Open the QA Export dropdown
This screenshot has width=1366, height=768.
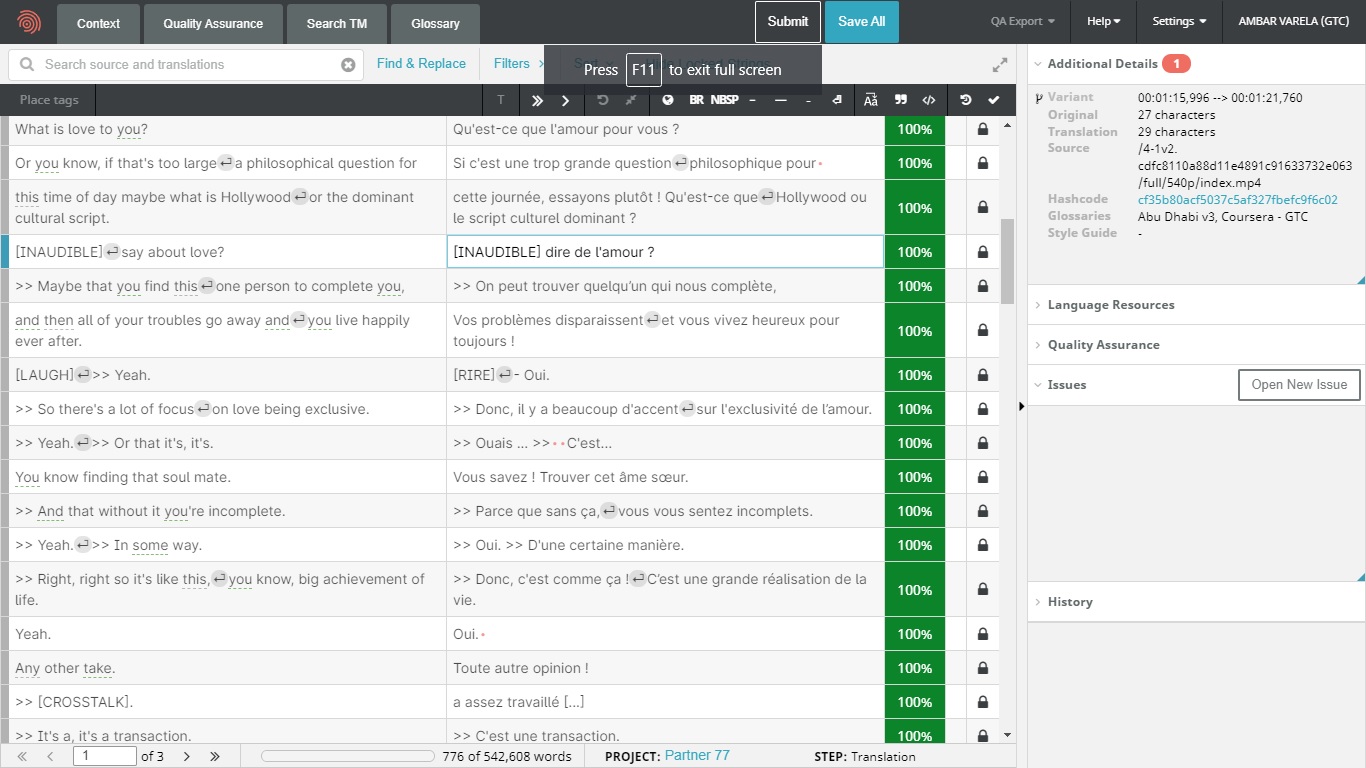1022,21
